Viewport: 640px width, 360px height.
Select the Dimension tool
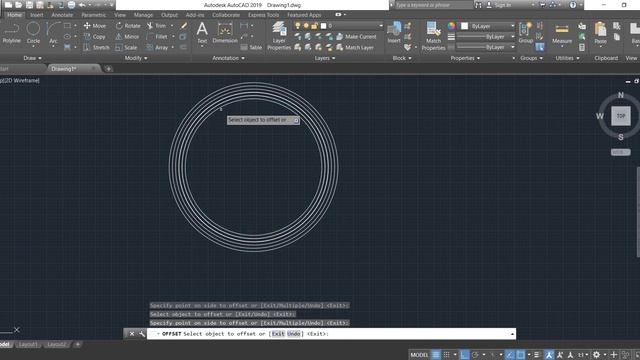click(225, 33)
